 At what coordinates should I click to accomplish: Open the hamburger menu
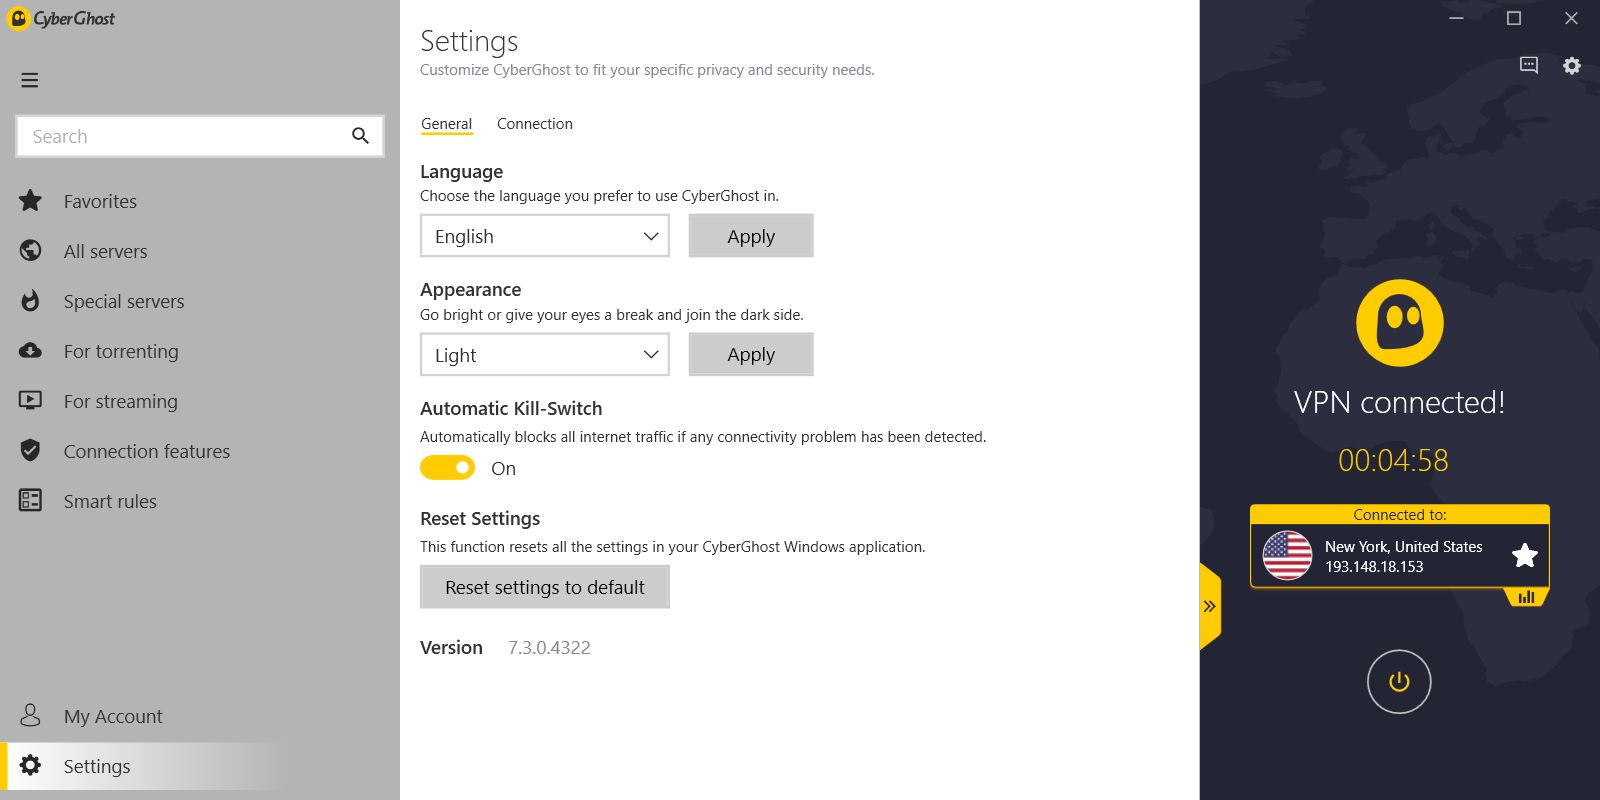click(x=30, y=80)
